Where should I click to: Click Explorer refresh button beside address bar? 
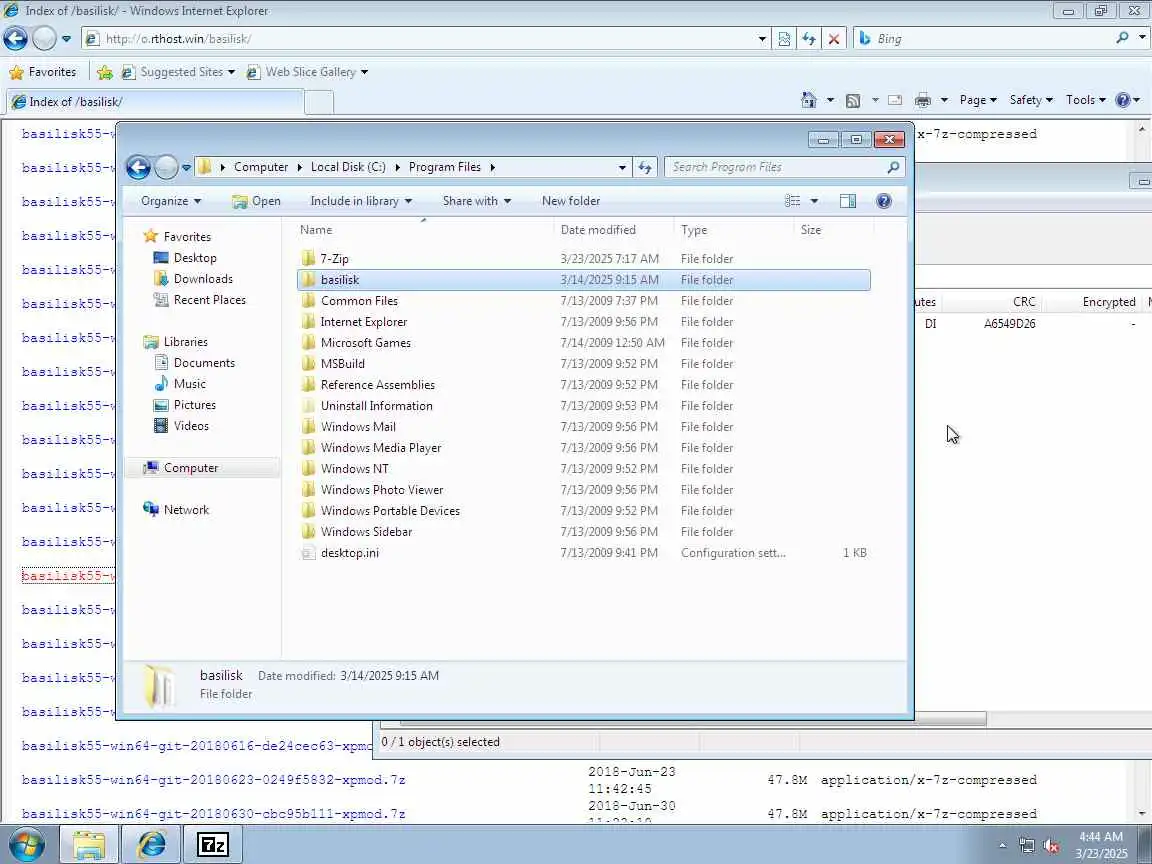coord(645,168)
